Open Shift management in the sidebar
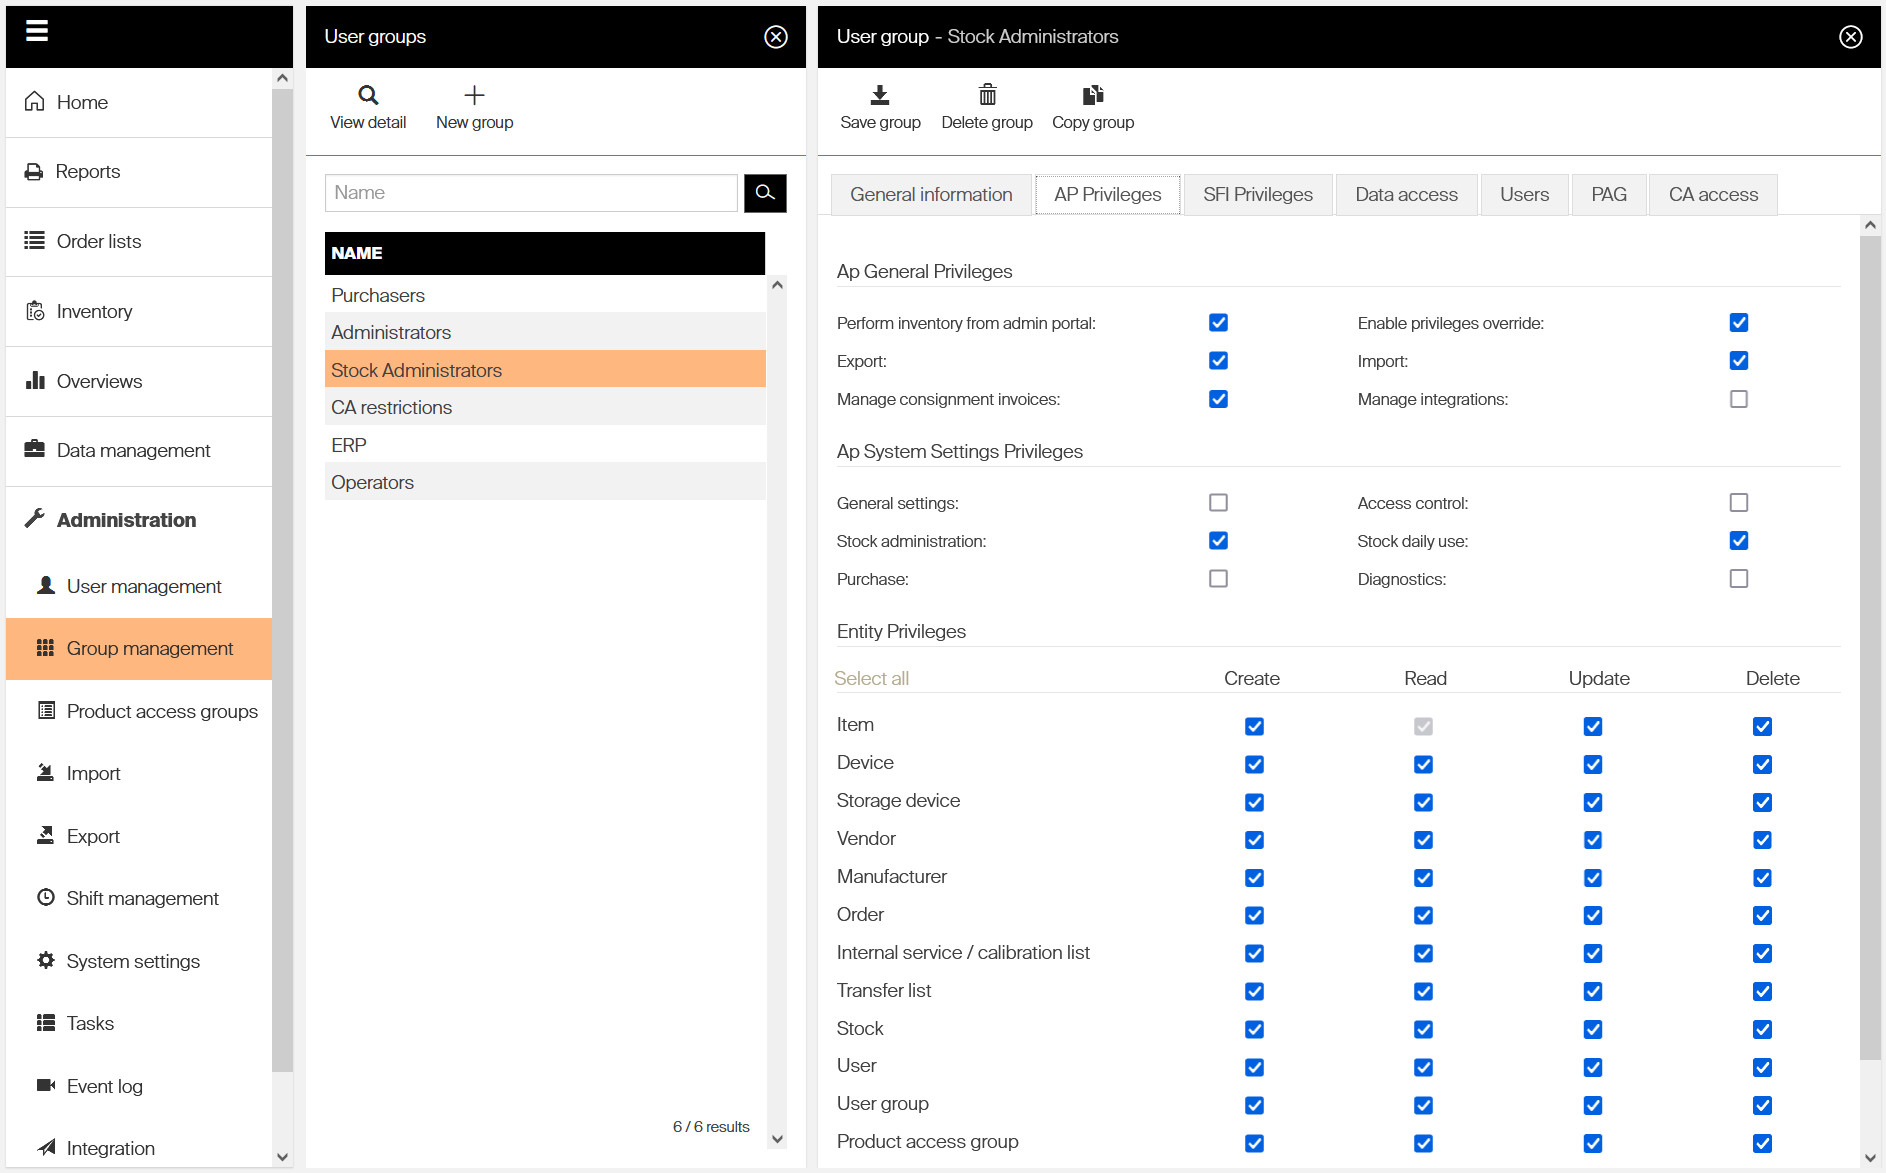1886x1173 pixels. click(142, 898)
